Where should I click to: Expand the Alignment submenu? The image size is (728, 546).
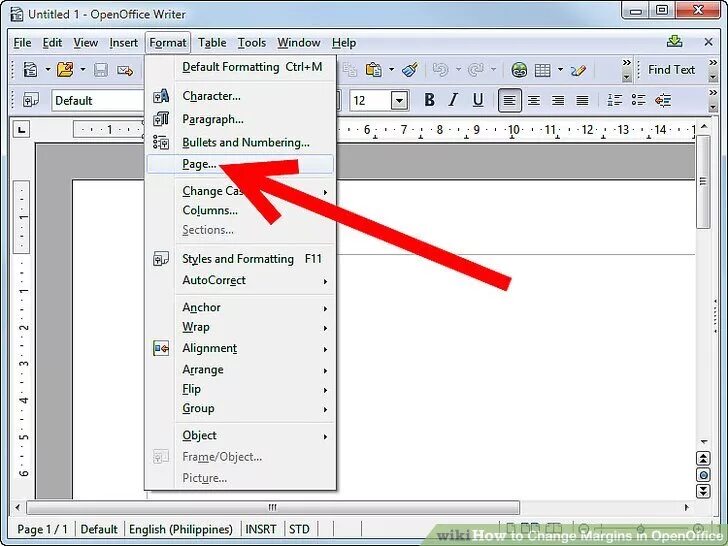pos(325,350)
